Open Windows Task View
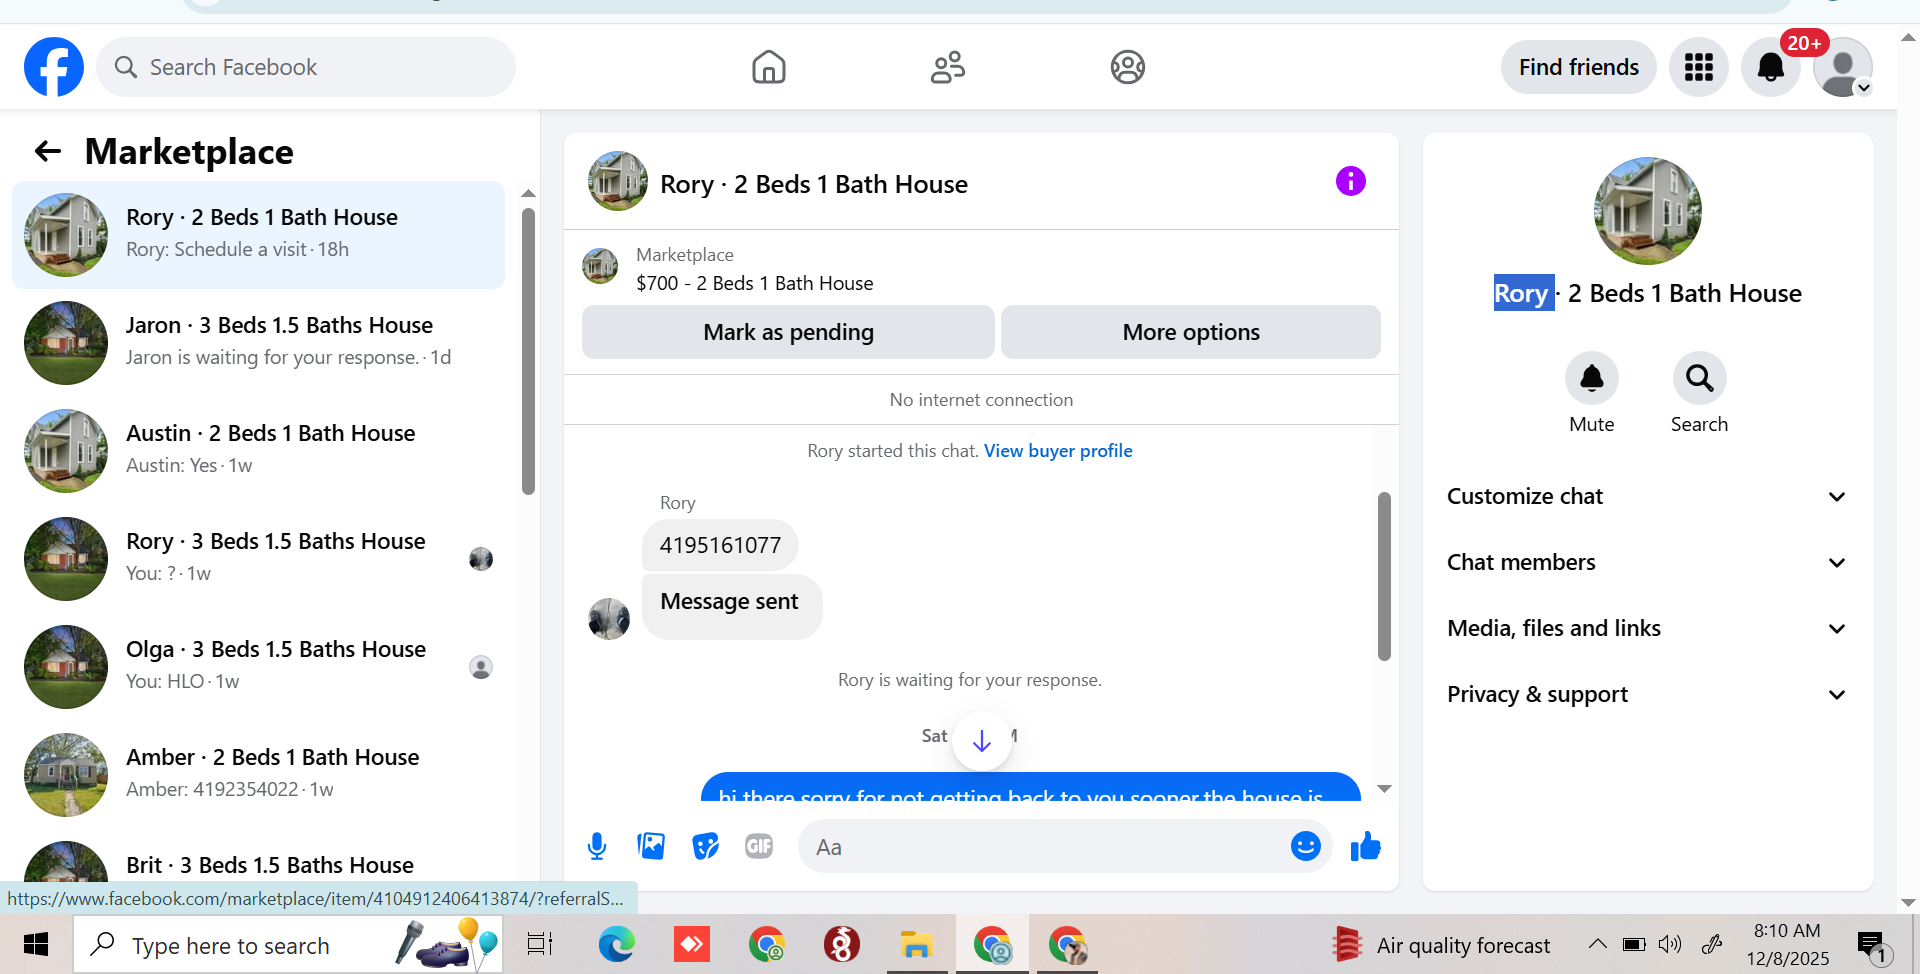The height and width of the screenshot is (974, 1920). point(540,945)
